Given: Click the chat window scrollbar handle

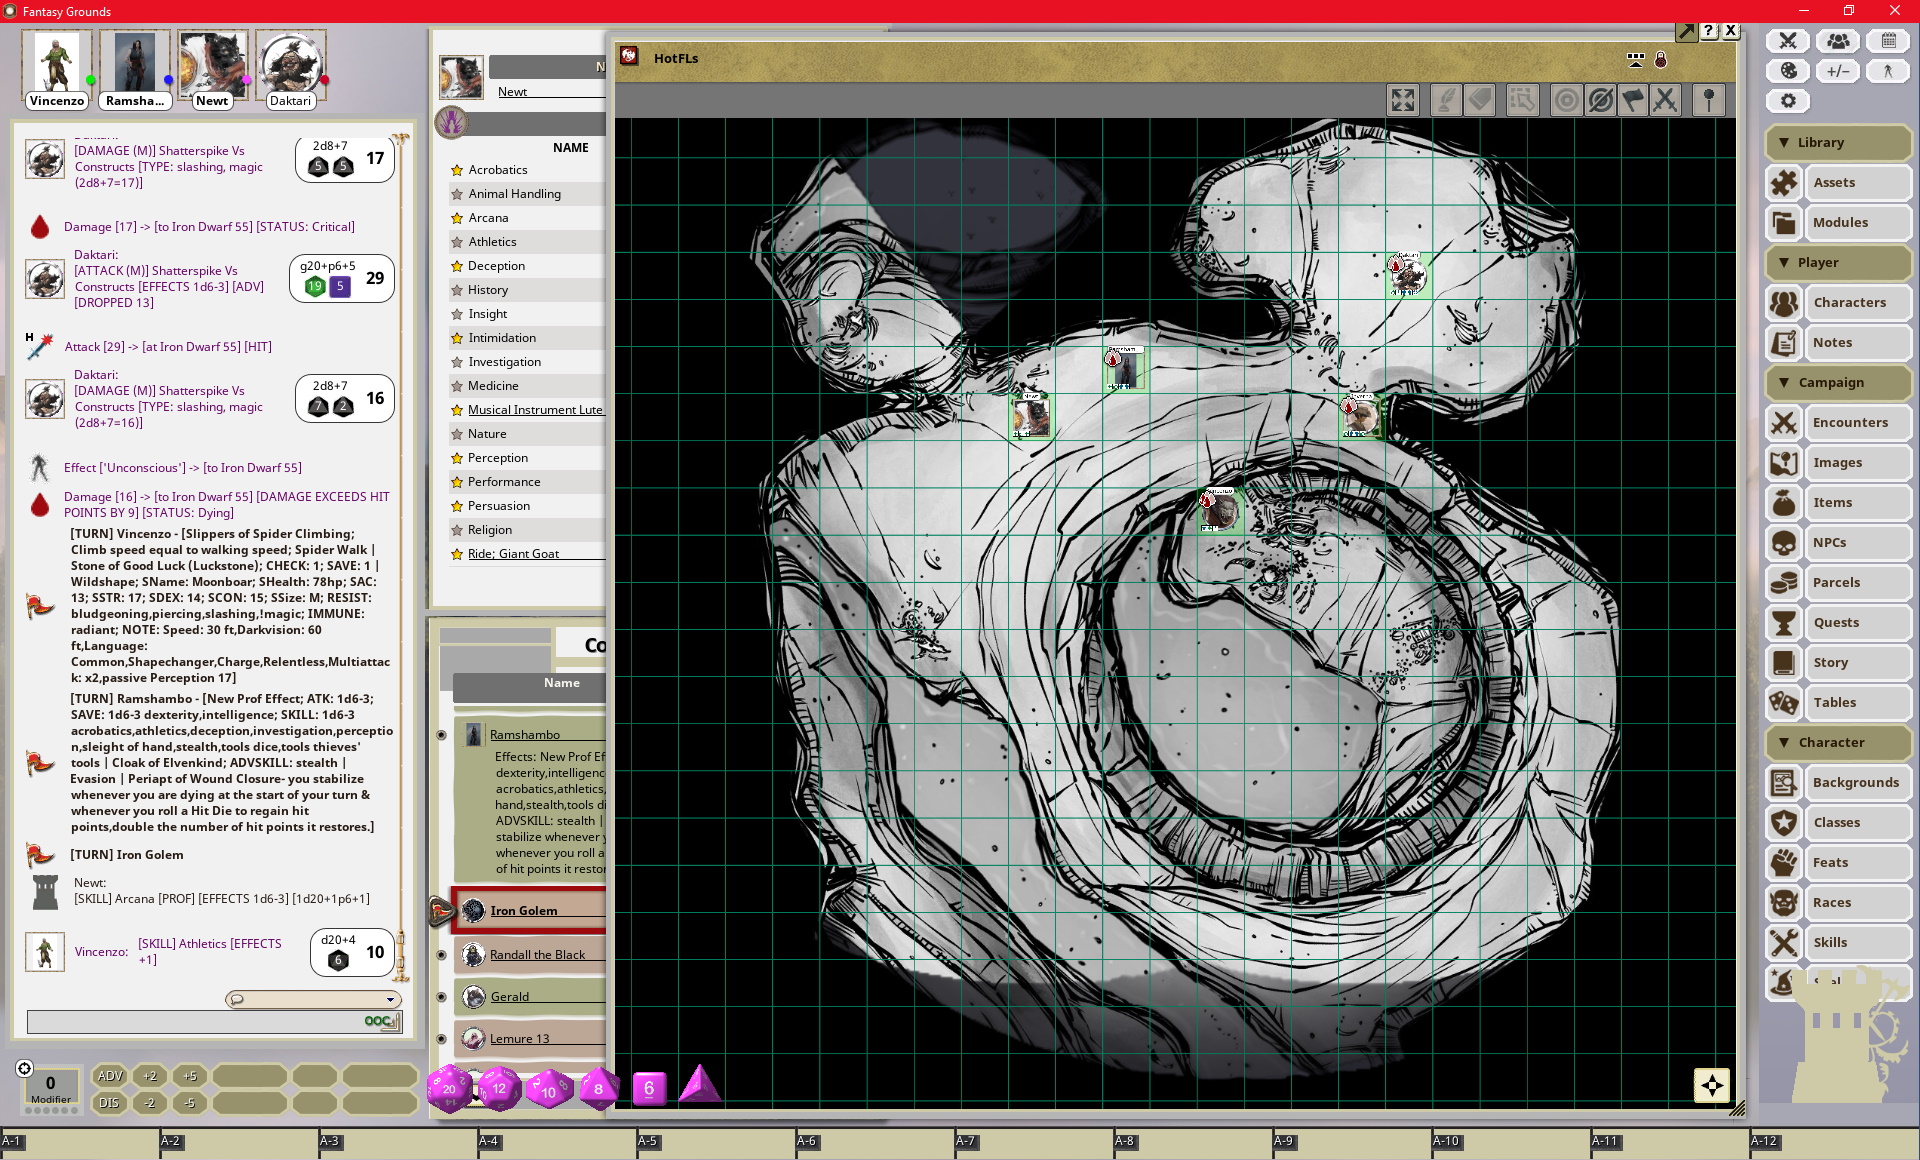Looking at the screenshot, I should [401, 955].
